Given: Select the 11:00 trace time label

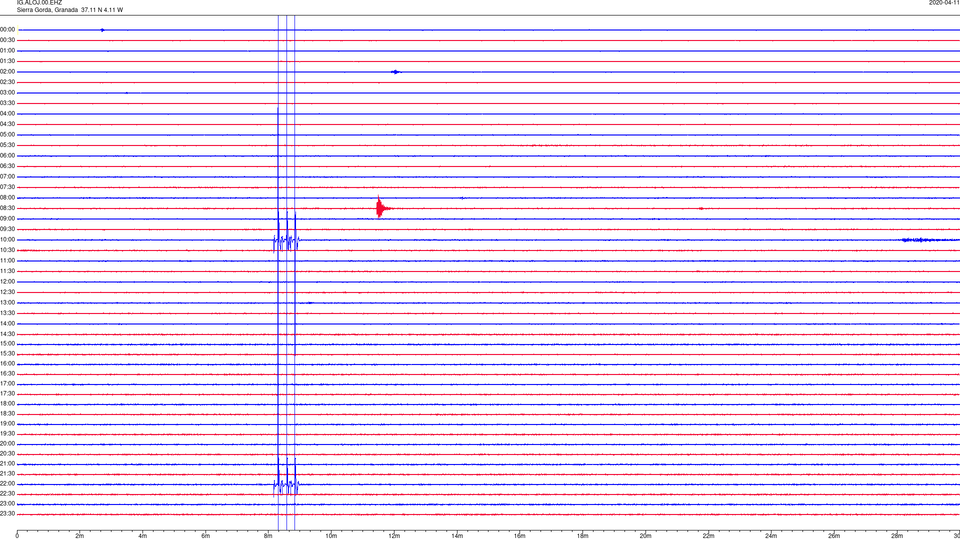Looking at the screenshot, I should (x=7, y=261).
